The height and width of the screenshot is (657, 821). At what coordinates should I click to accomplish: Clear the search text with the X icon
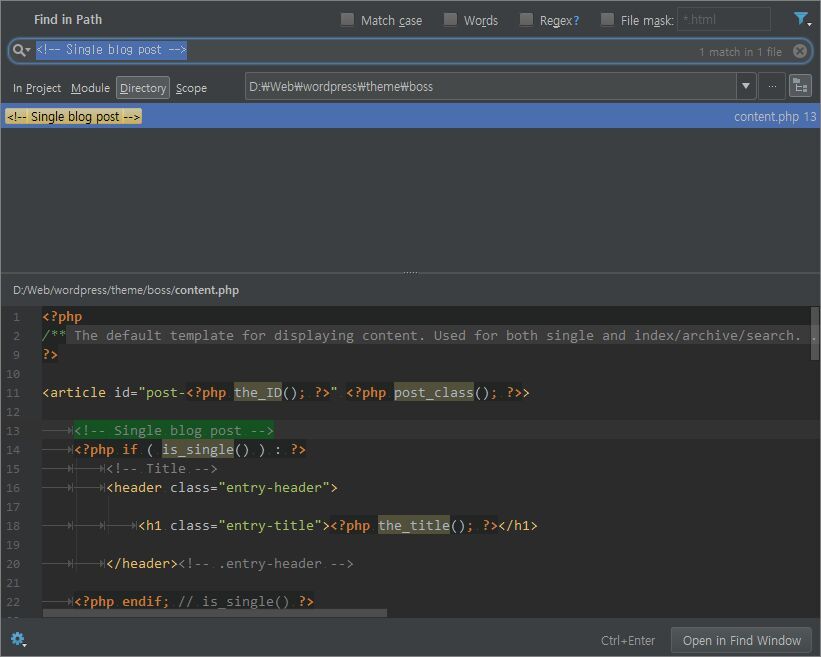(800, 51)
